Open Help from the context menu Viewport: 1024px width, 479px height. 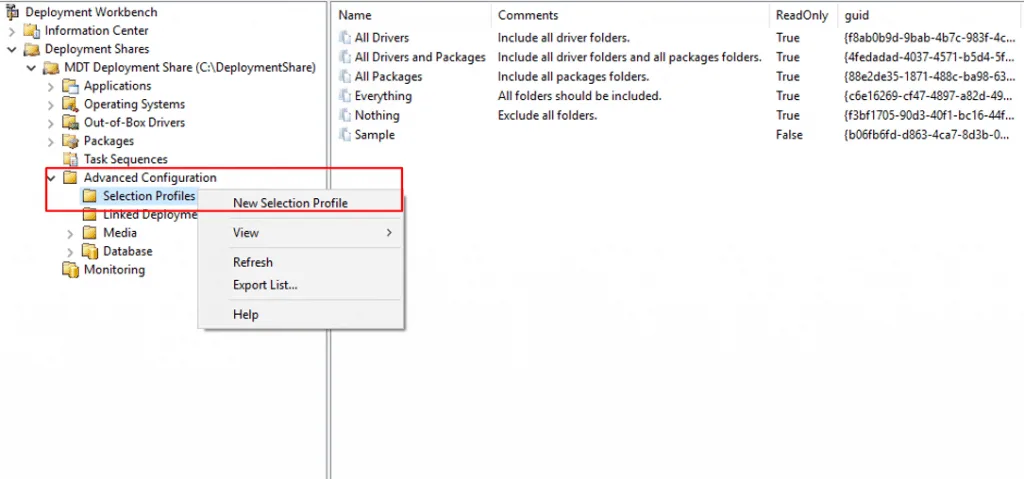click(246, 314)
